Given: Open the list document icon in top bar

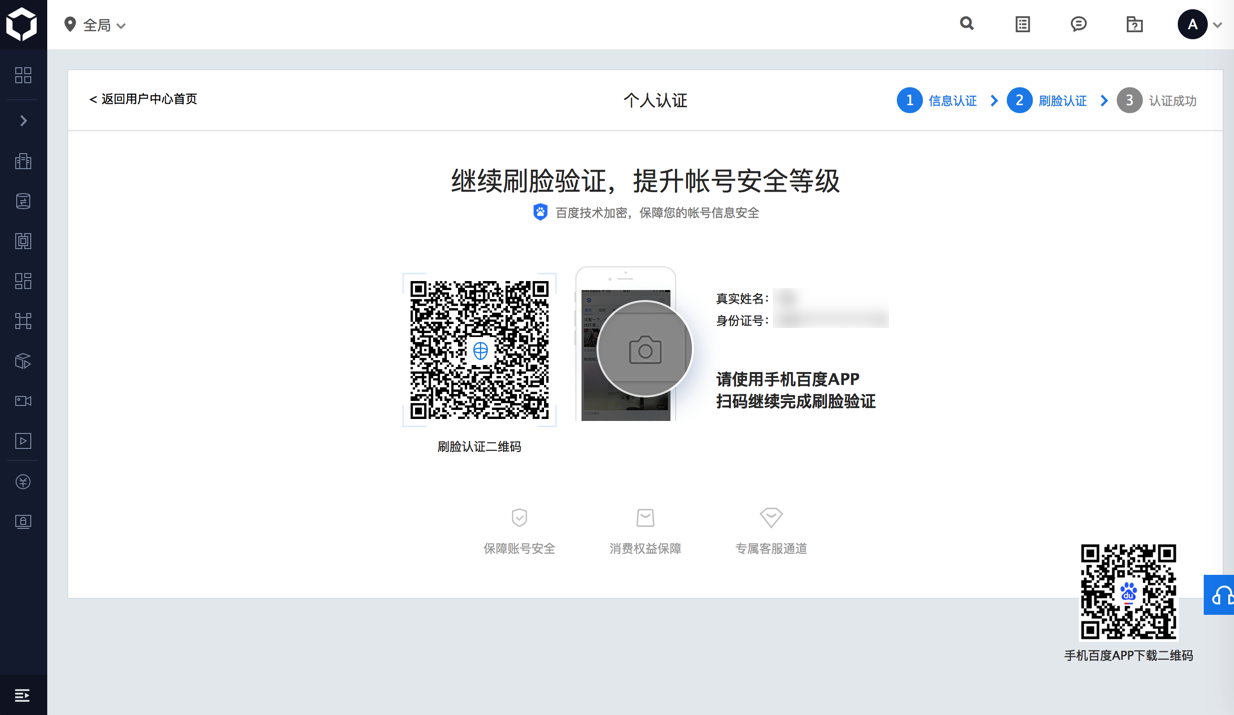Looking at the screenshot, I should pos(1023,24).
